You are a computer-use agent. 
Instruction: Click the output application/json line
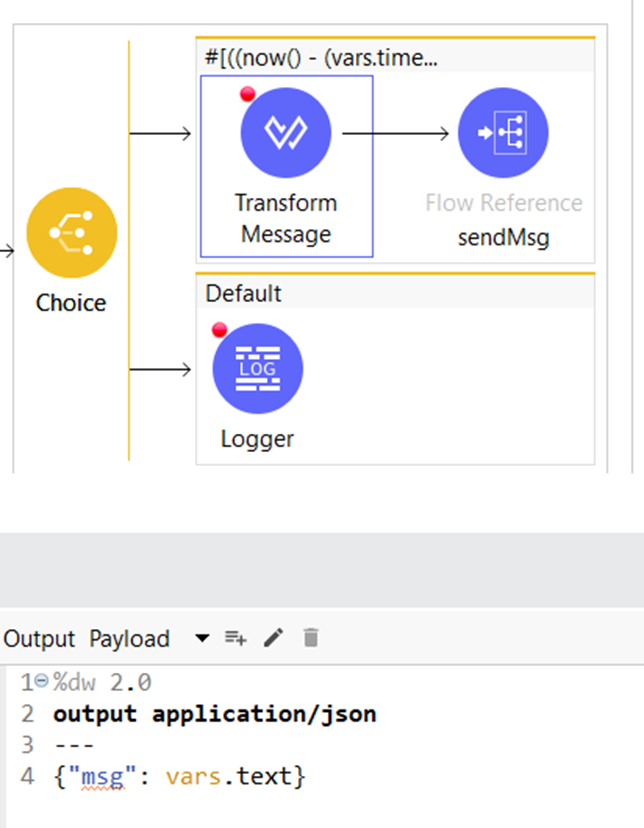point(214,714)
